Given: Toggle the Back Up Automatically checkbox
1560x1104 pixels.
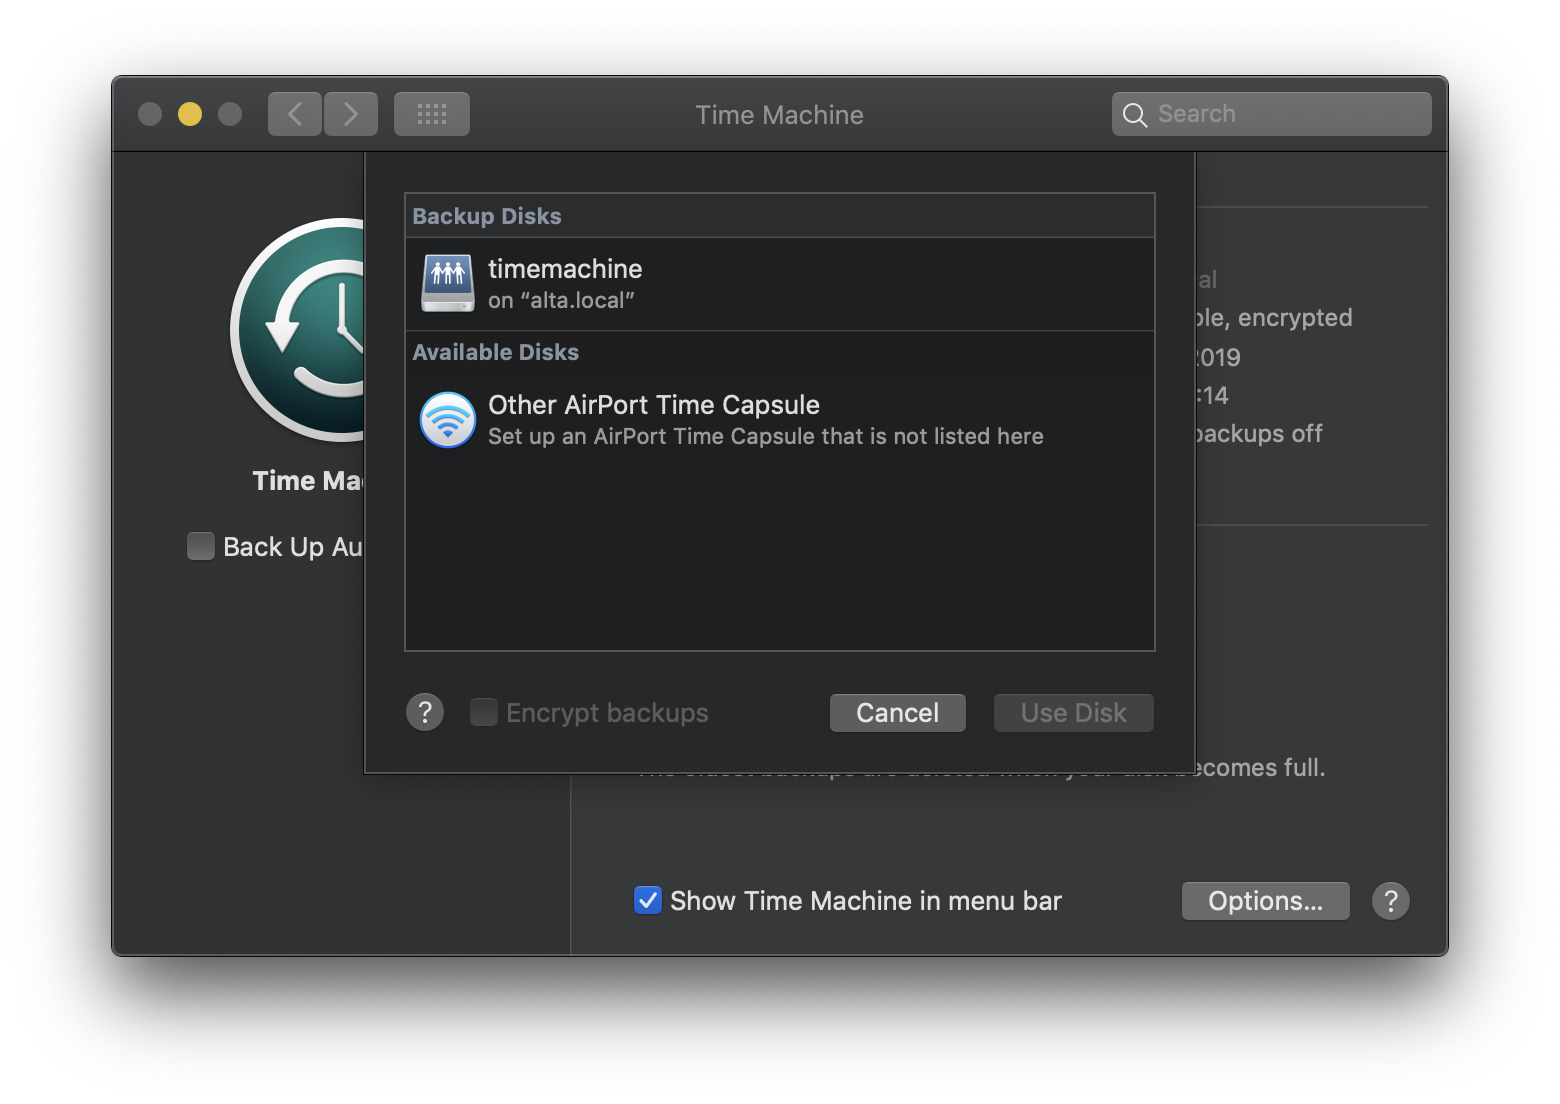Looking at the screenshot, I should pos(200,546).
